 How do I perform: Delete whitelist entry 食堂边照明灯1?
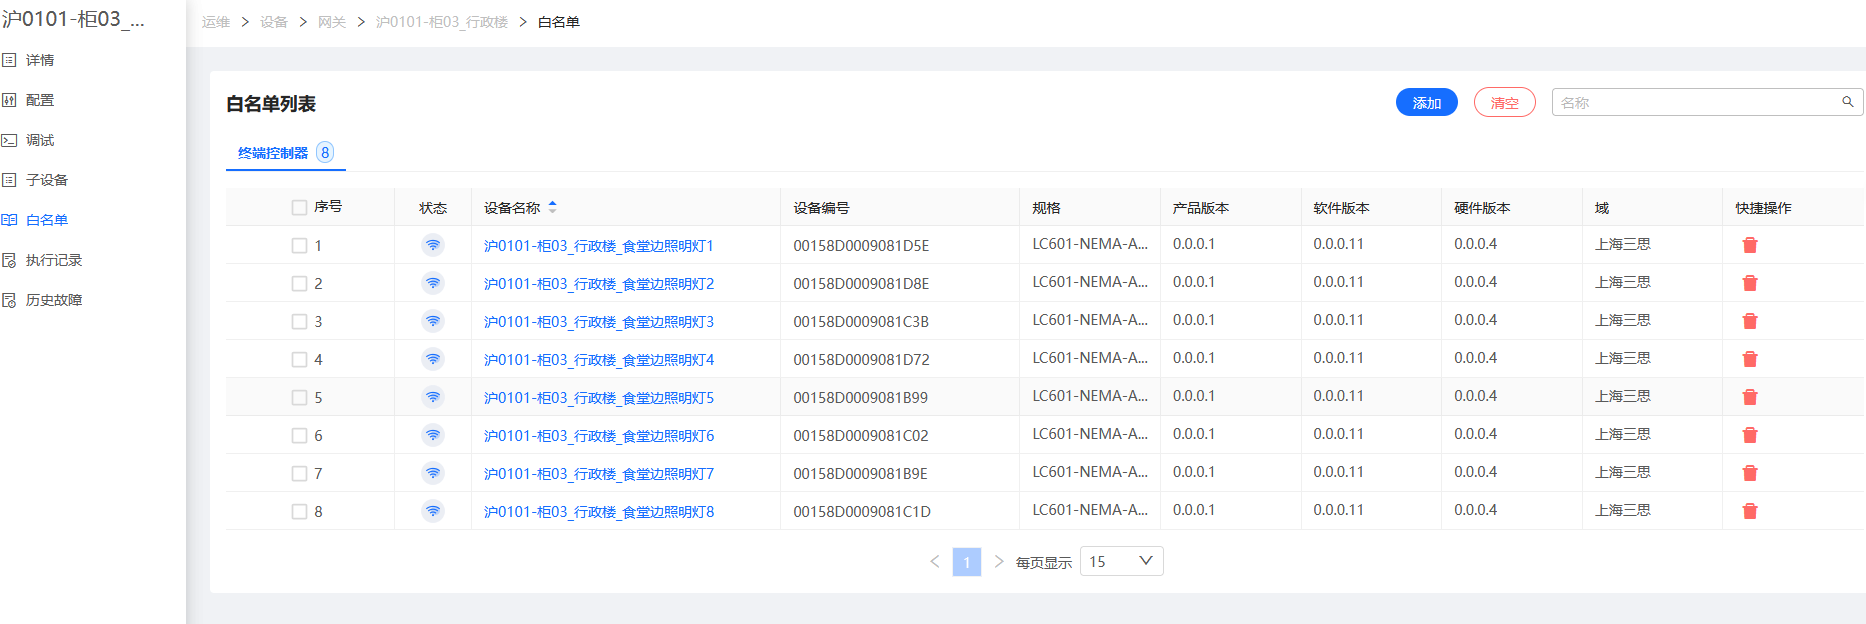(1750, 245)
